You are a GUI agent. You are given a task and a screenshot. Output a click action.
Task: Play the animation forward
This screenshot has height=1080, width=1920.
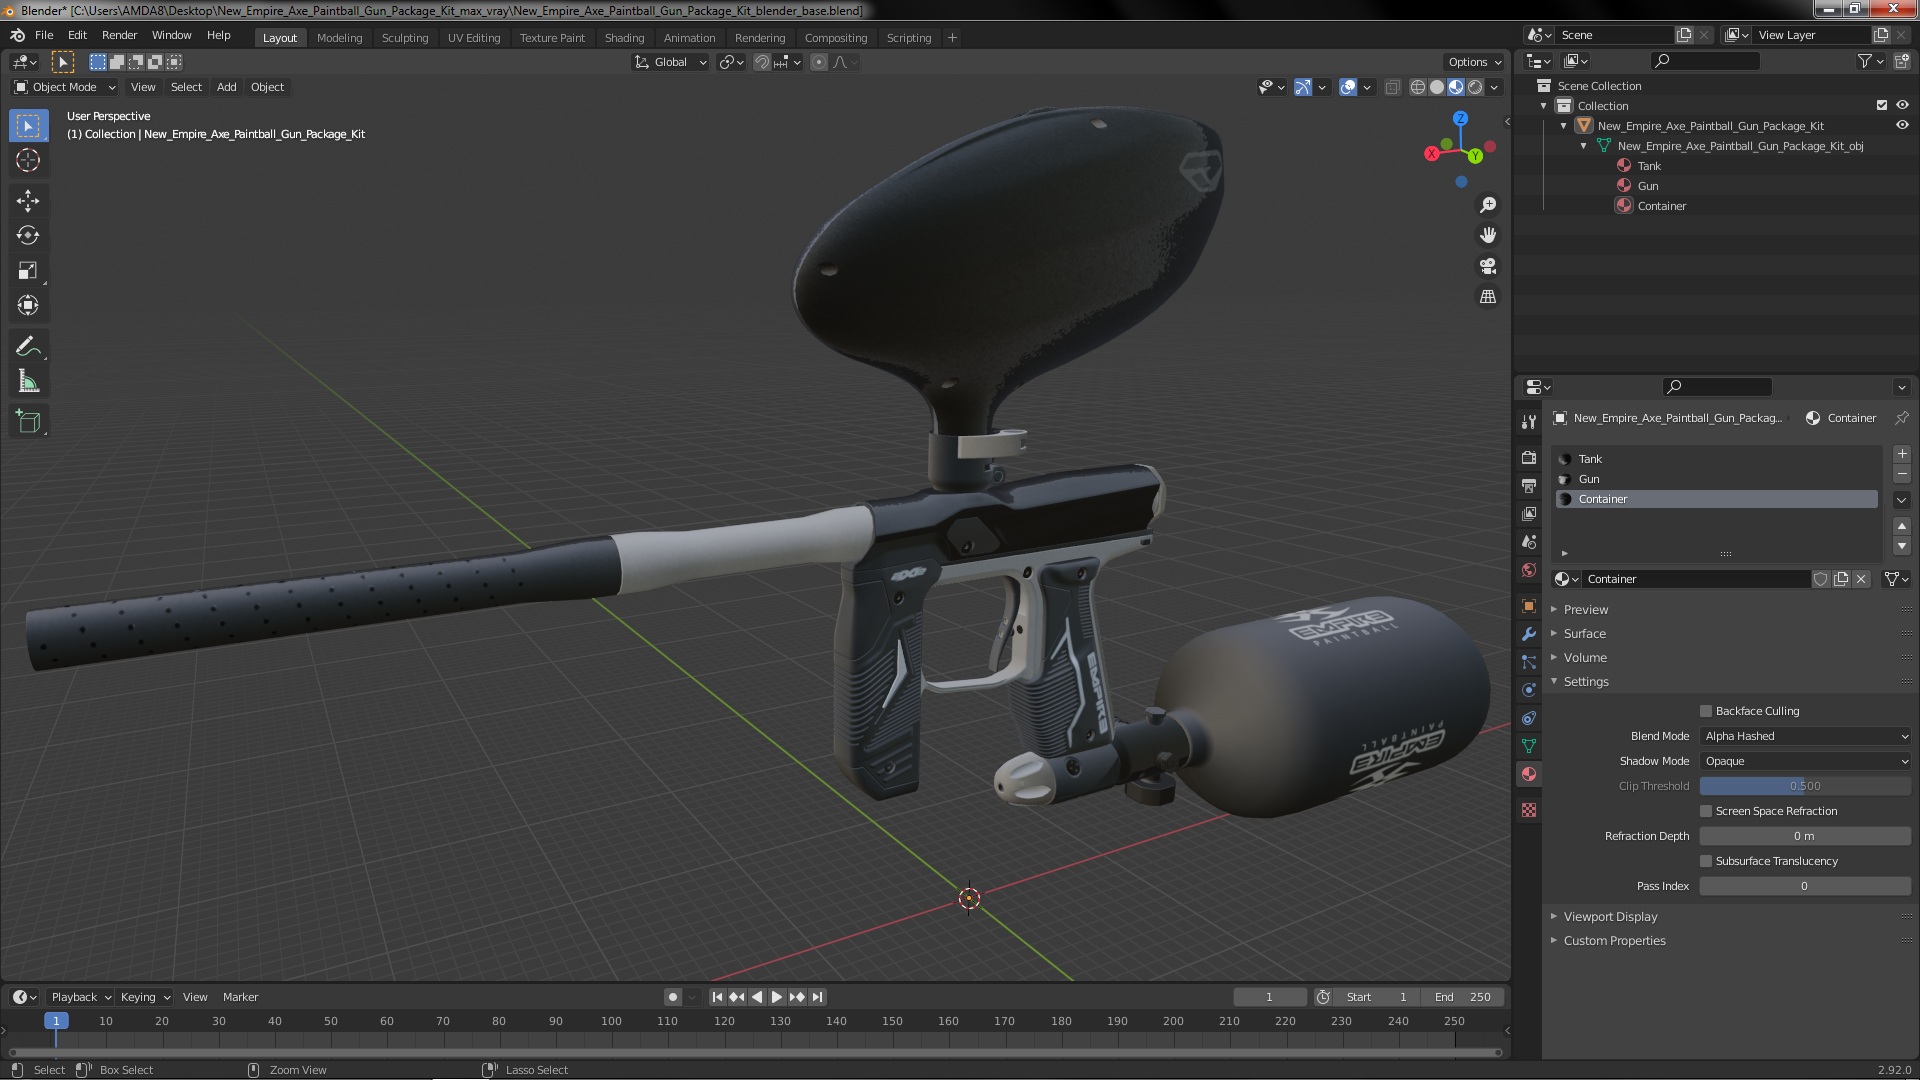777,997
